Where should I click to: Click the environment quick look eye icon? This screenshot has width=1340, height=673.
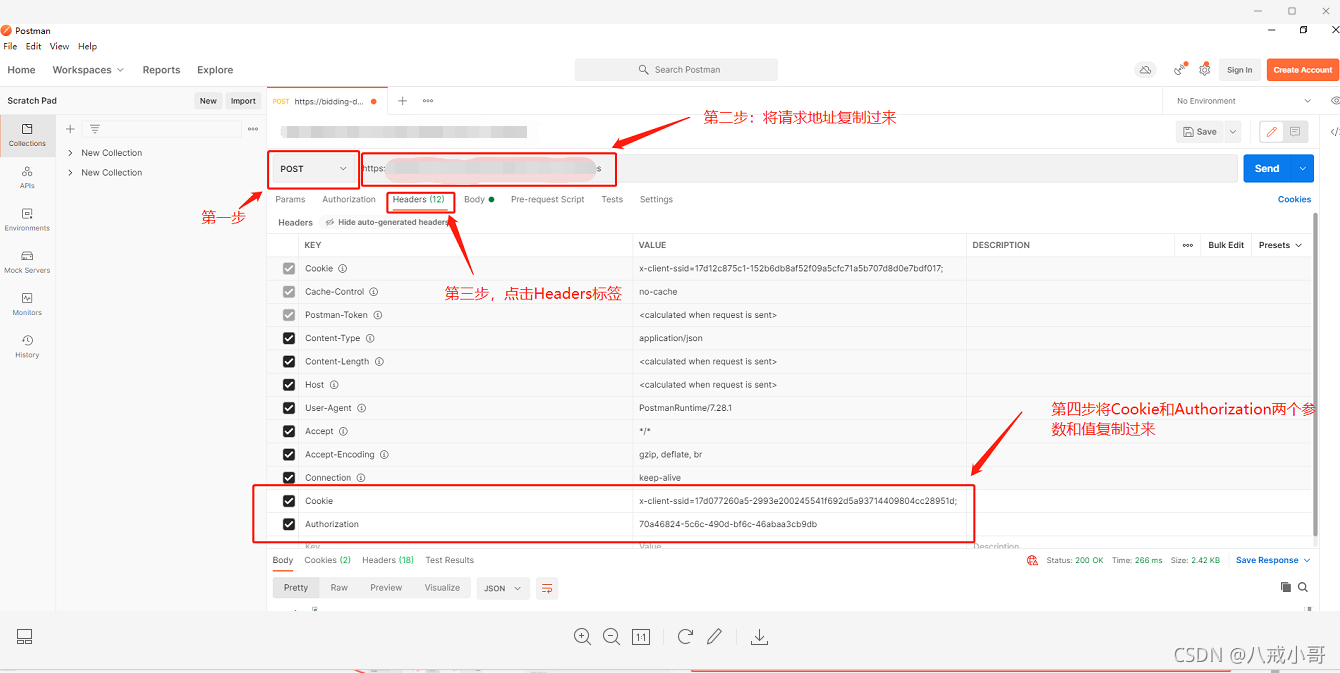click(1335, 101)
